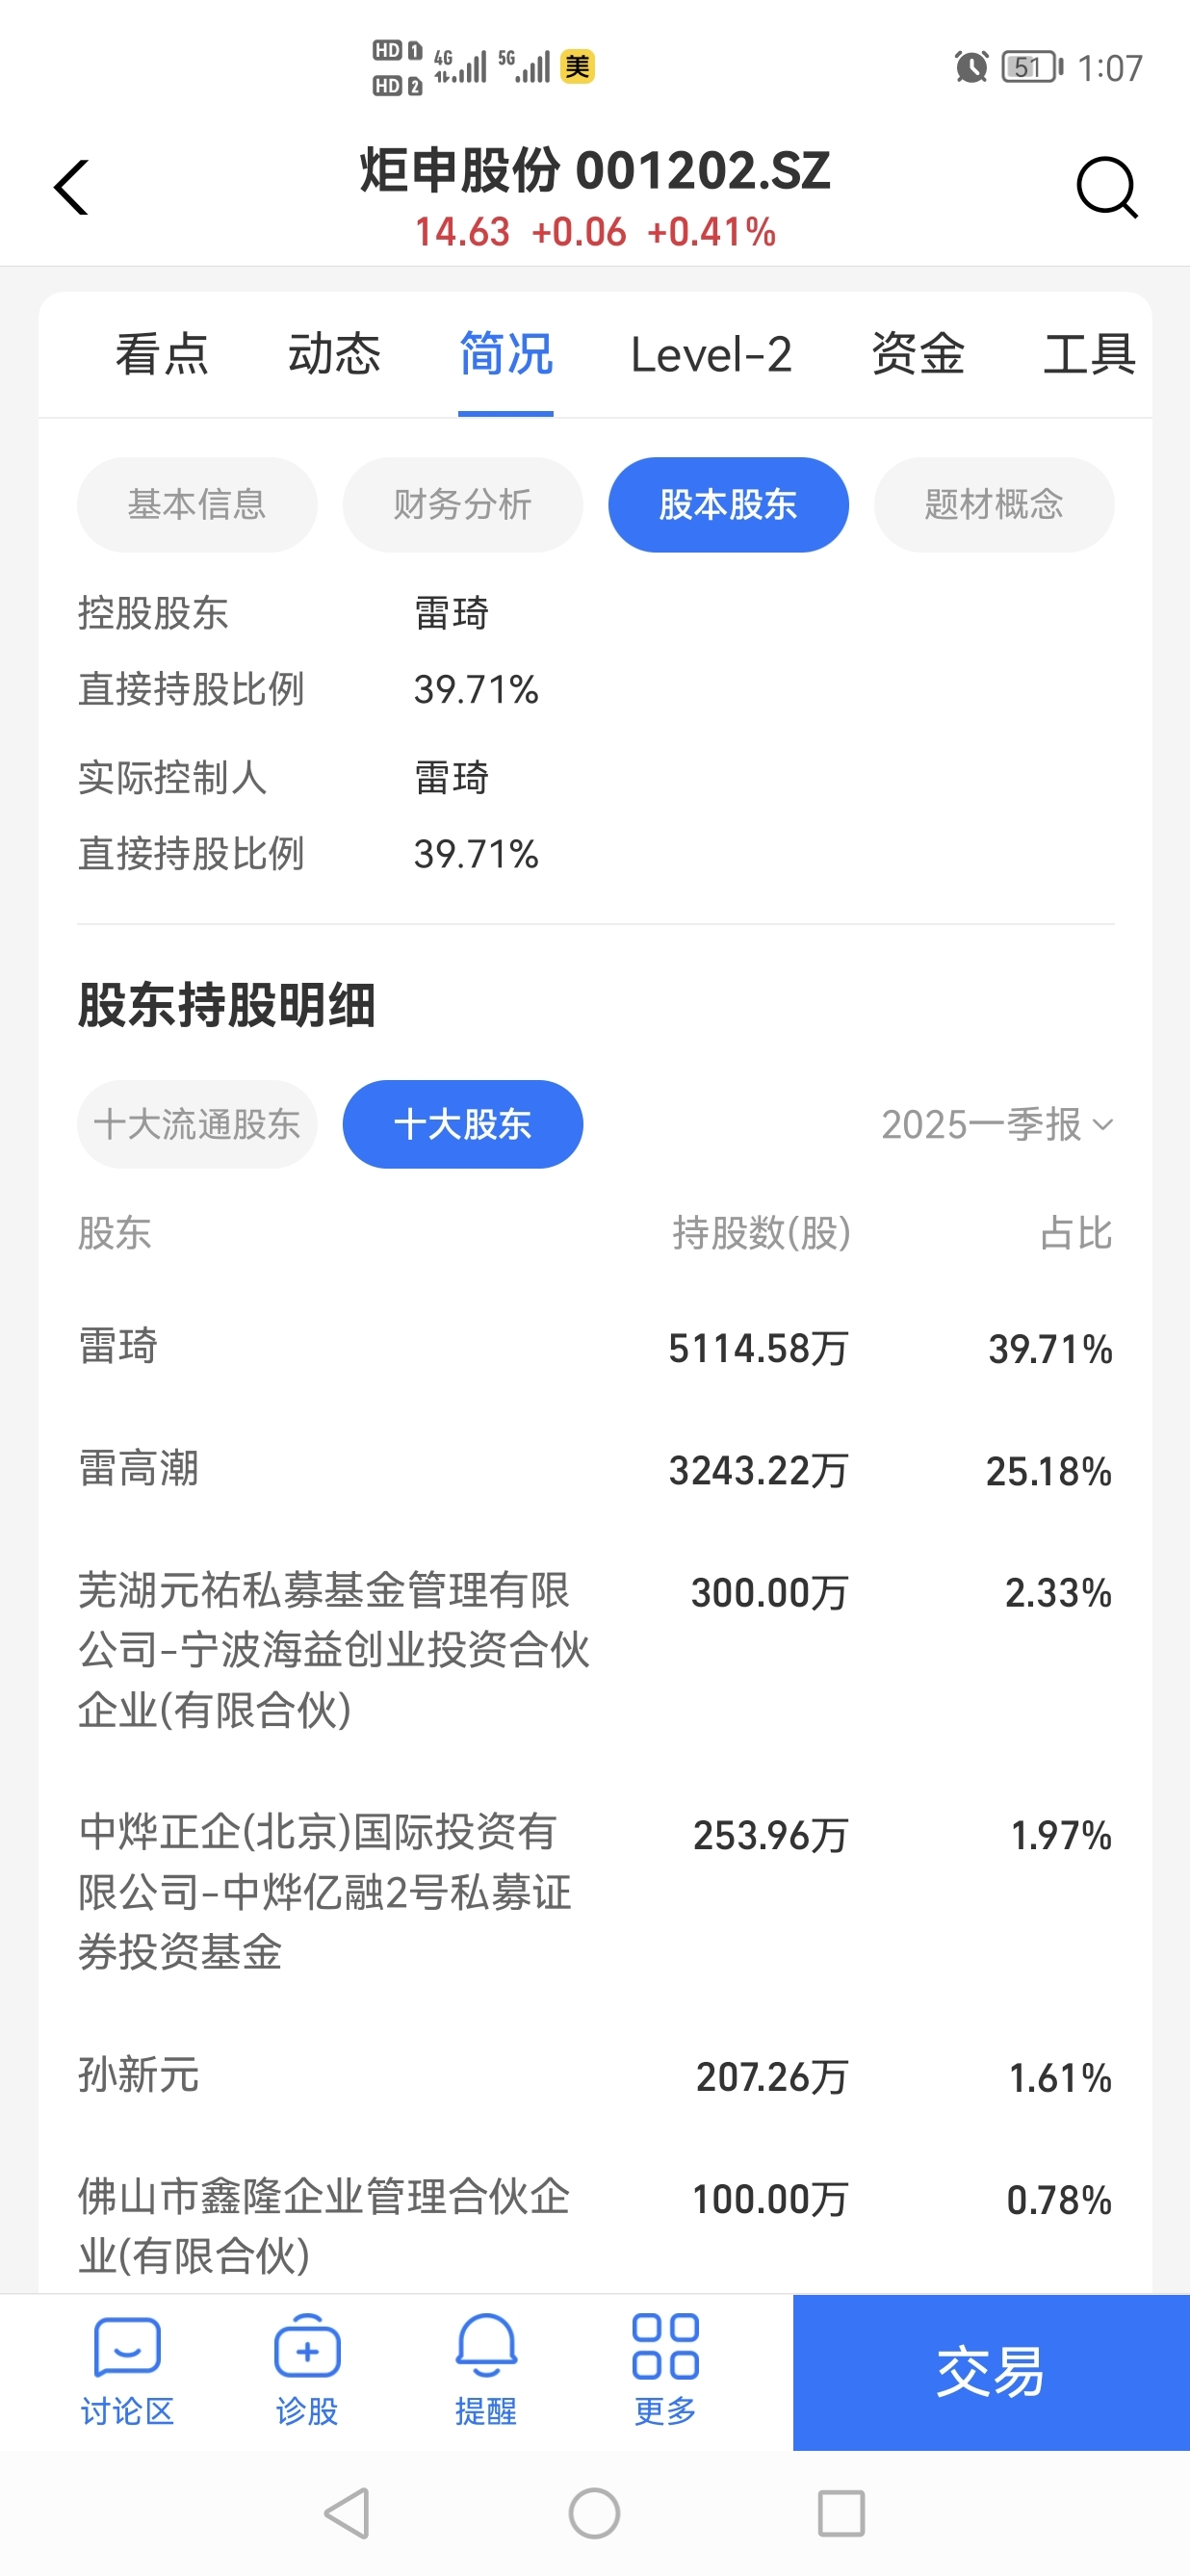Expand the 2025一季报 period dropdown
Viewport: 1190px width, 2576px height.
(x=997, y=1124)
